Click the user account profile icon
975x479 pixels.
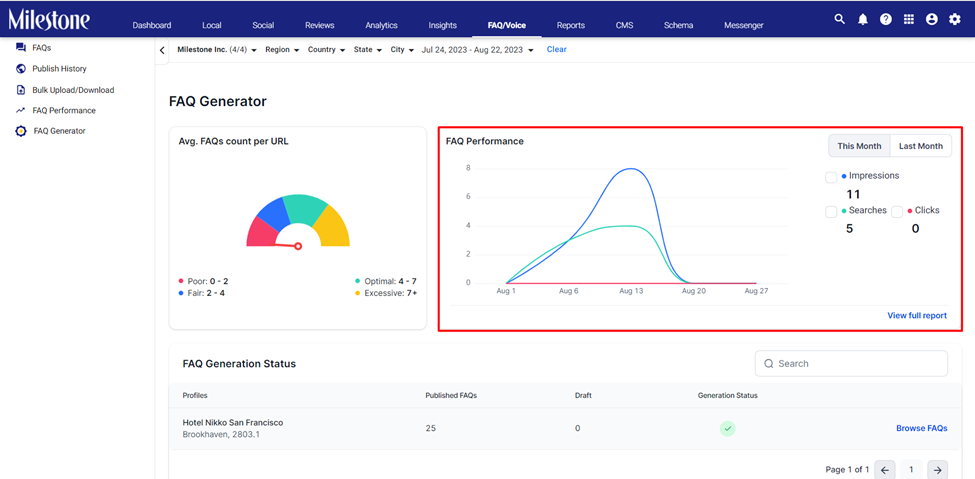click(931, 19)
